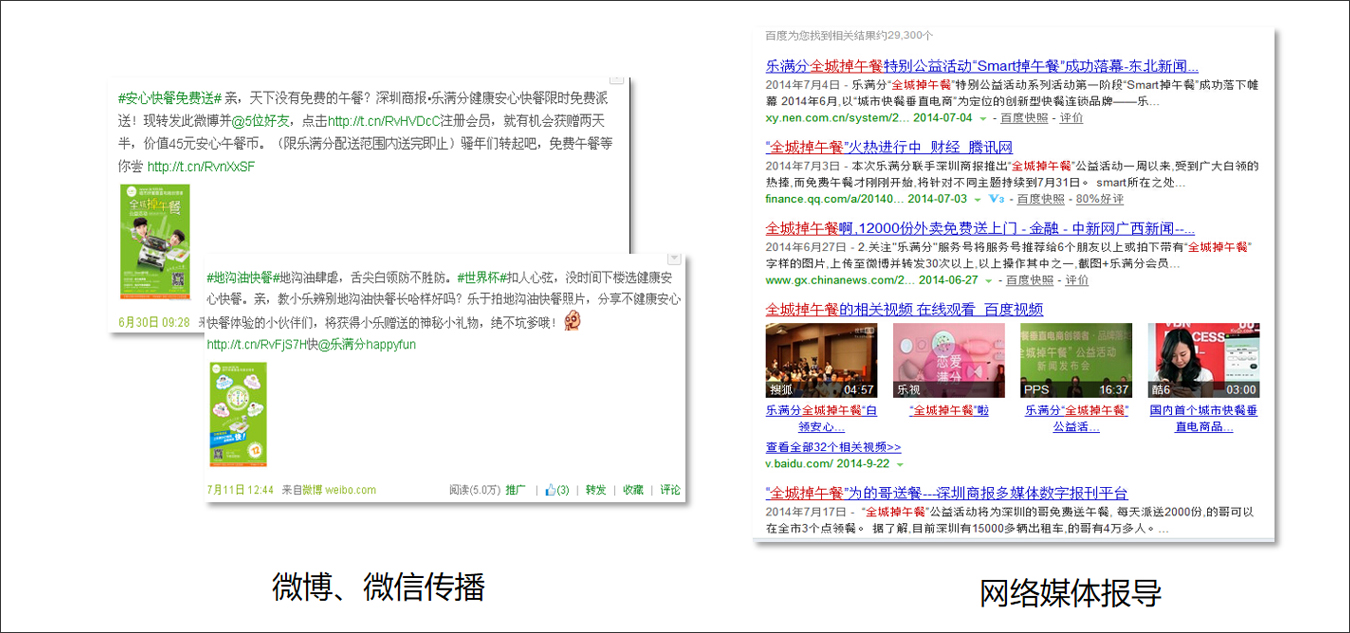Click 收藏 to favorite the Weibo post
The height and width of the screenshot is (633, 1350).
pyautogui.click(x=633, y=490)
